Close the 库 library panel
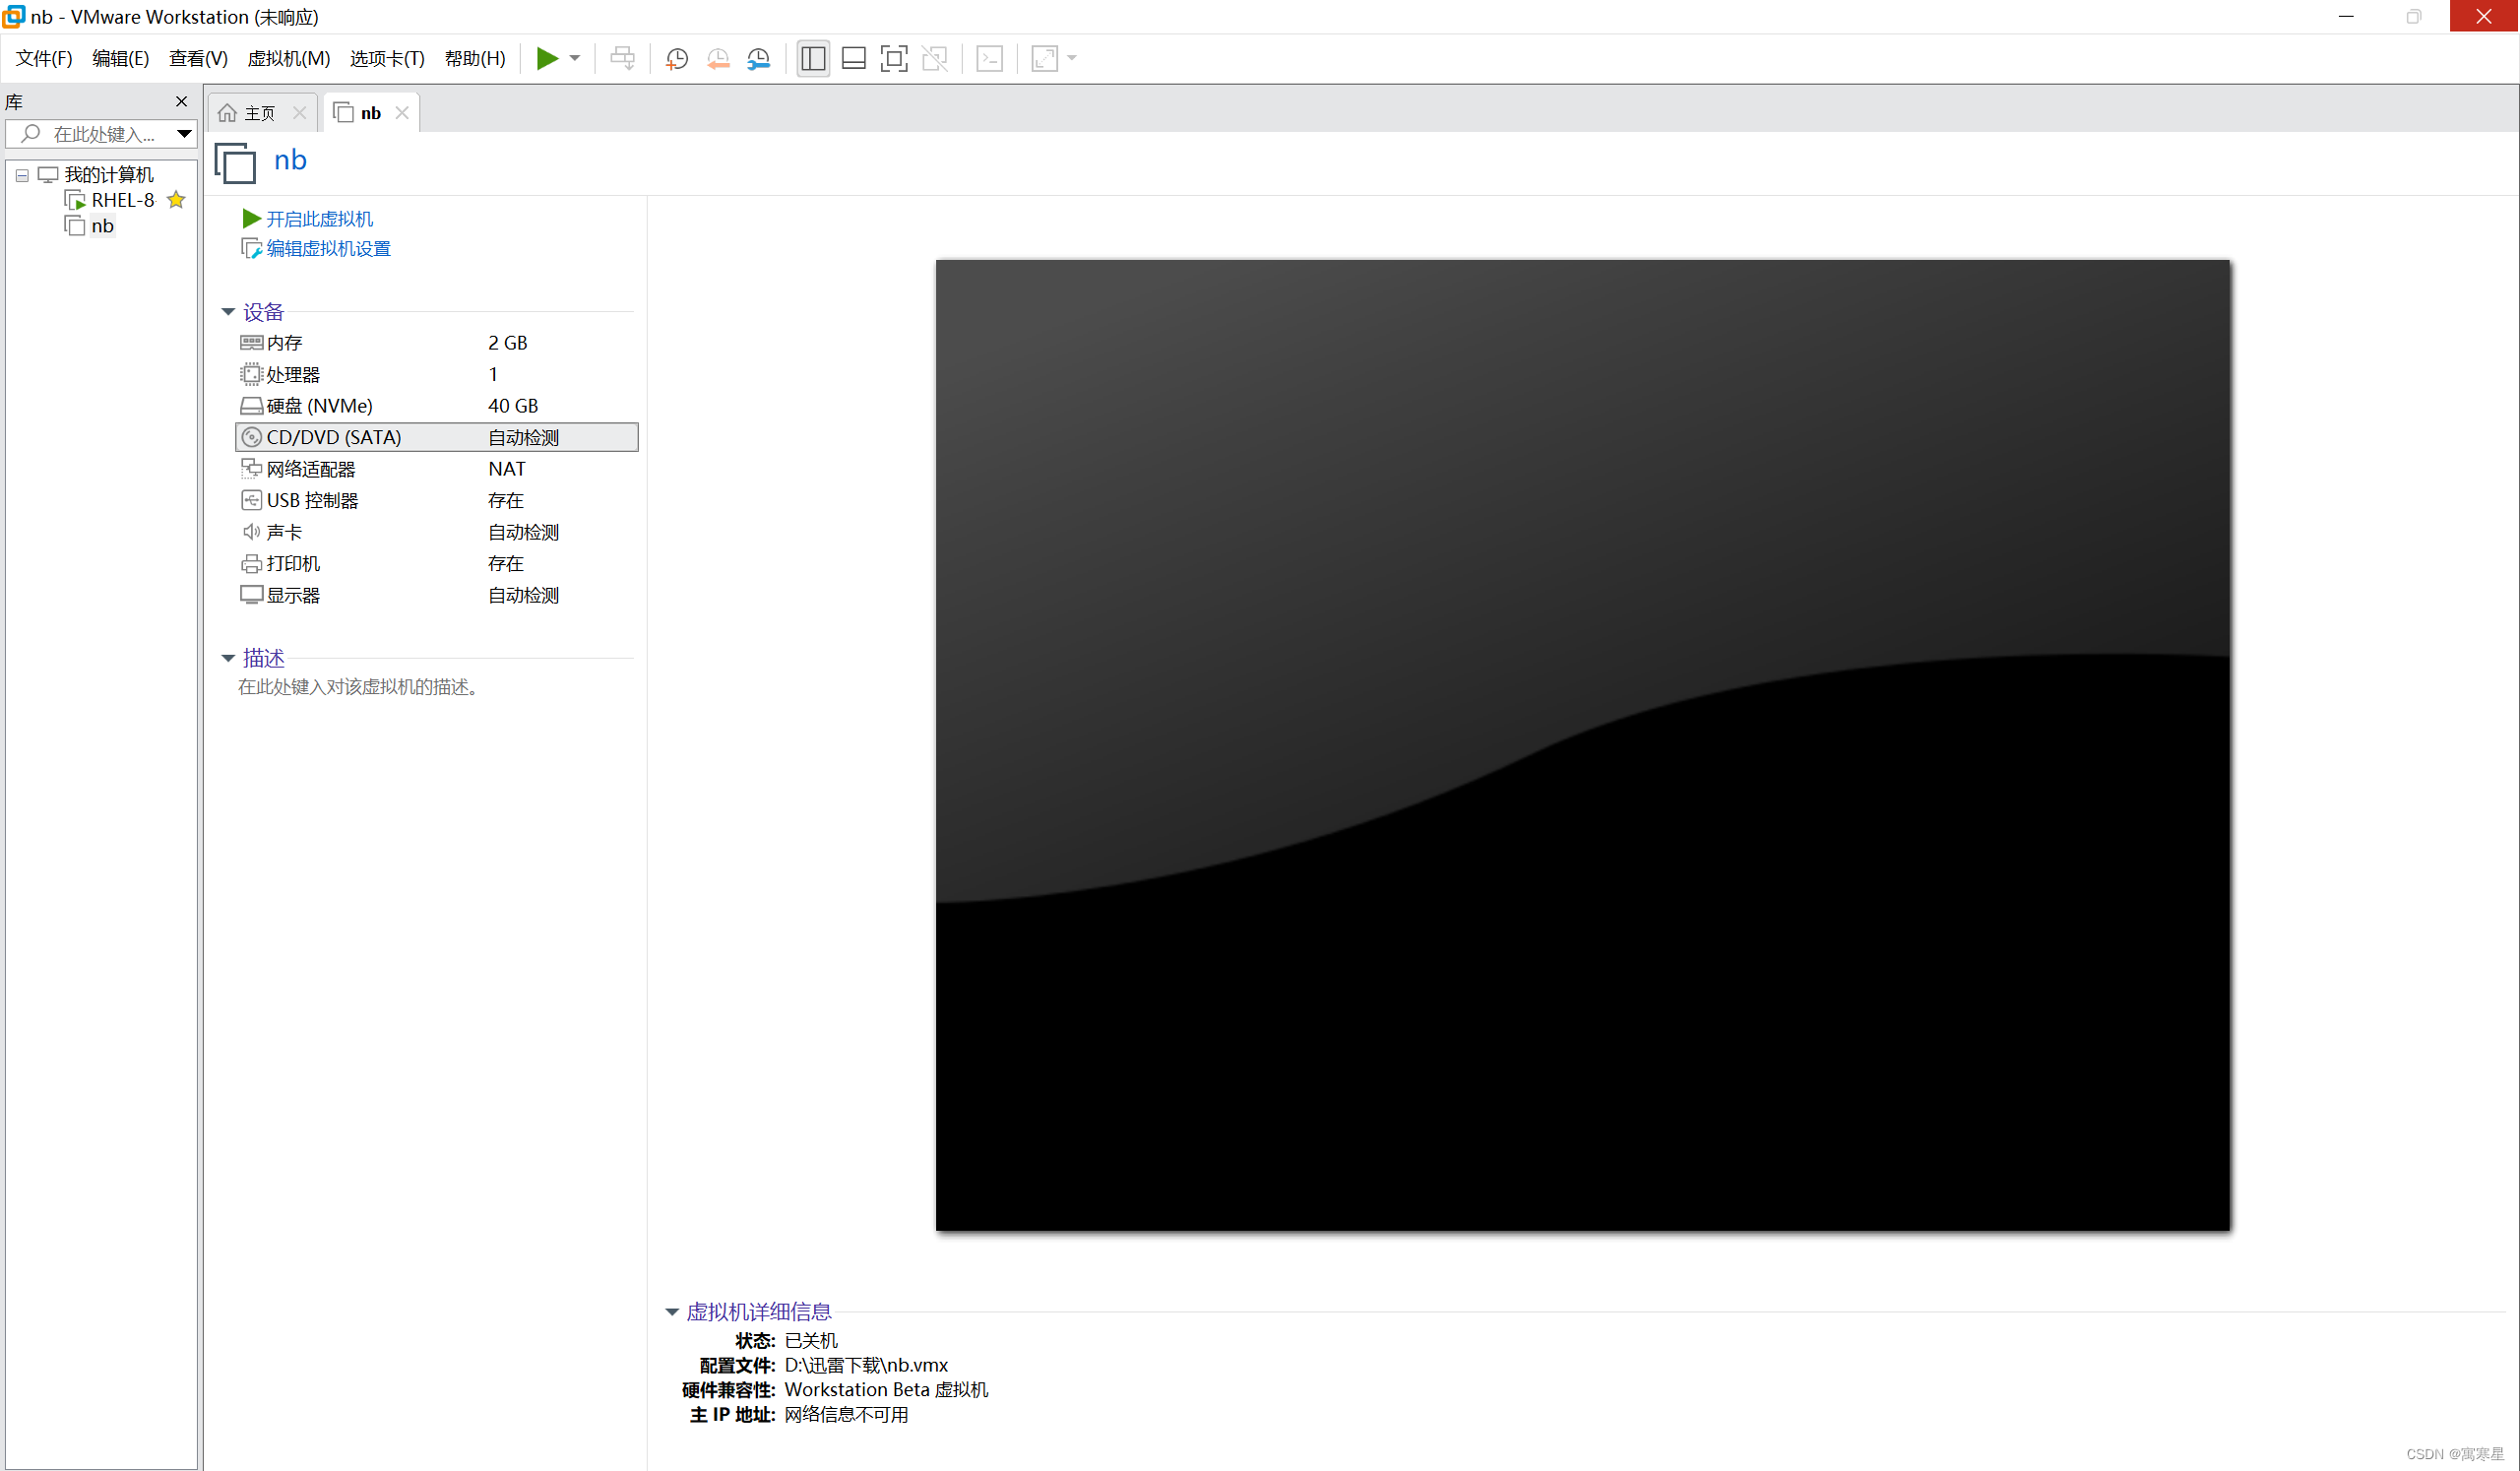Image resolution: width=2520 pixels, height=1471 pixels. (x=181, y=101)
